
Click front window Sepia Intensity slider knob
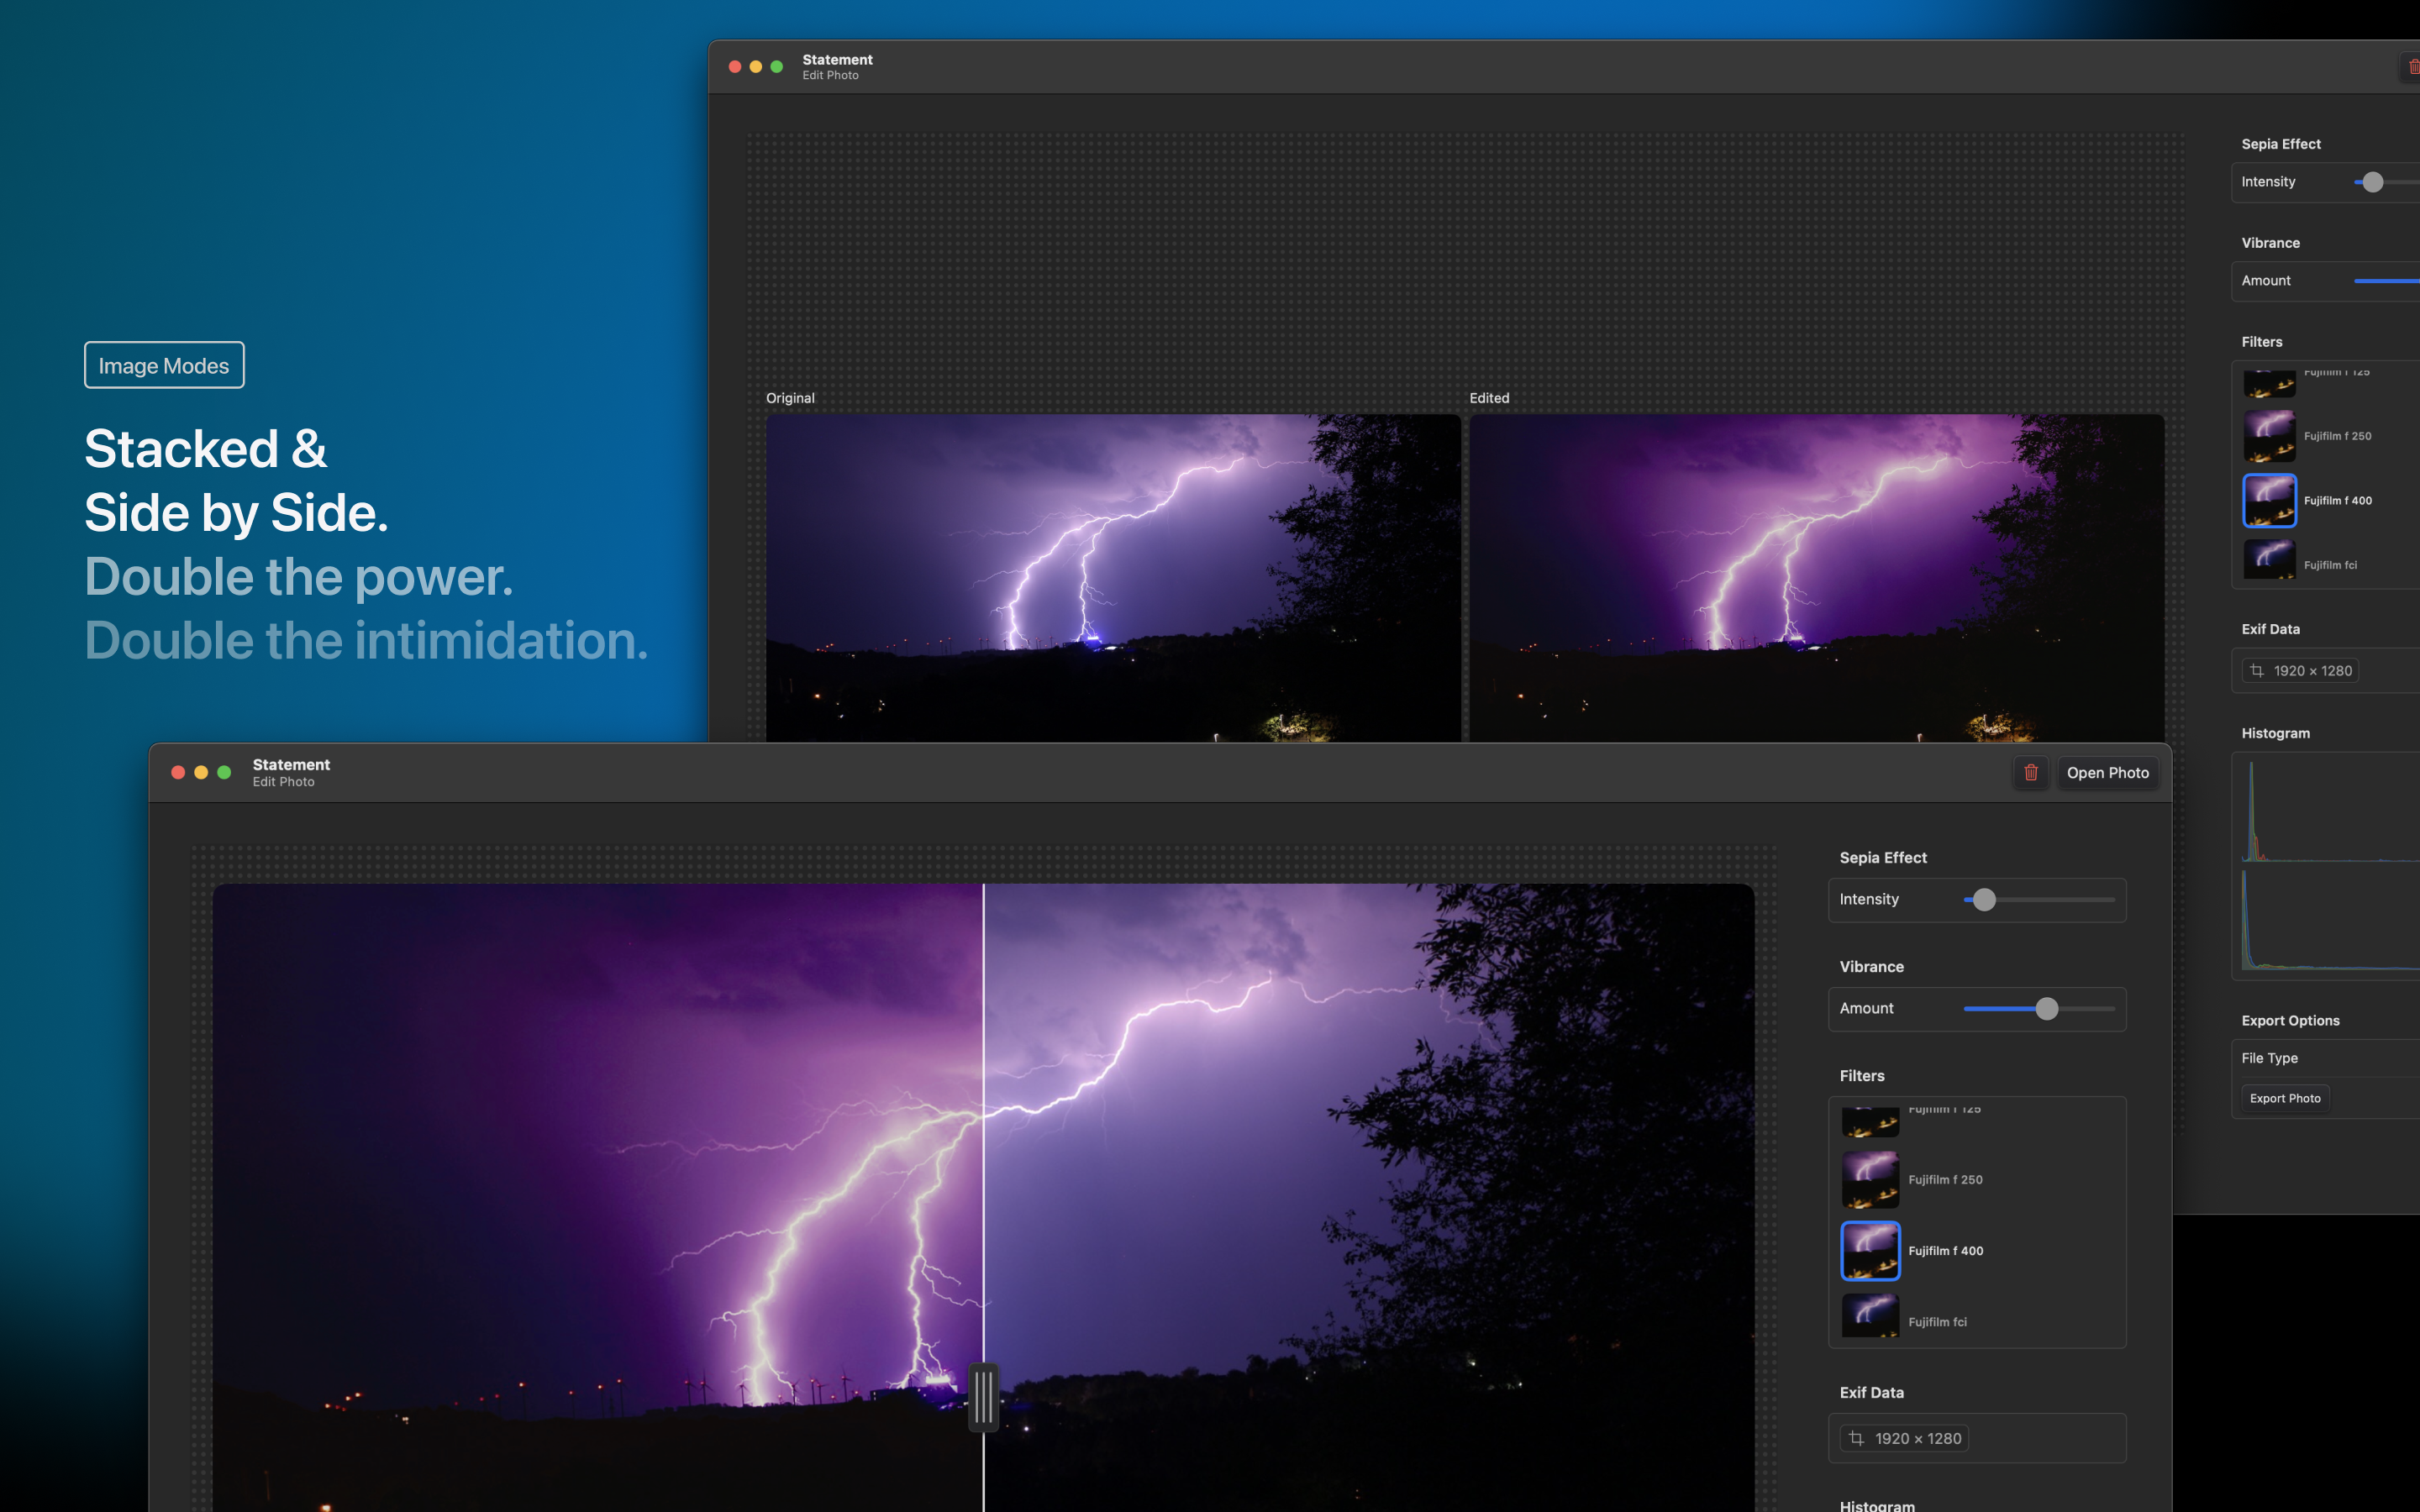coord(1984,900)
